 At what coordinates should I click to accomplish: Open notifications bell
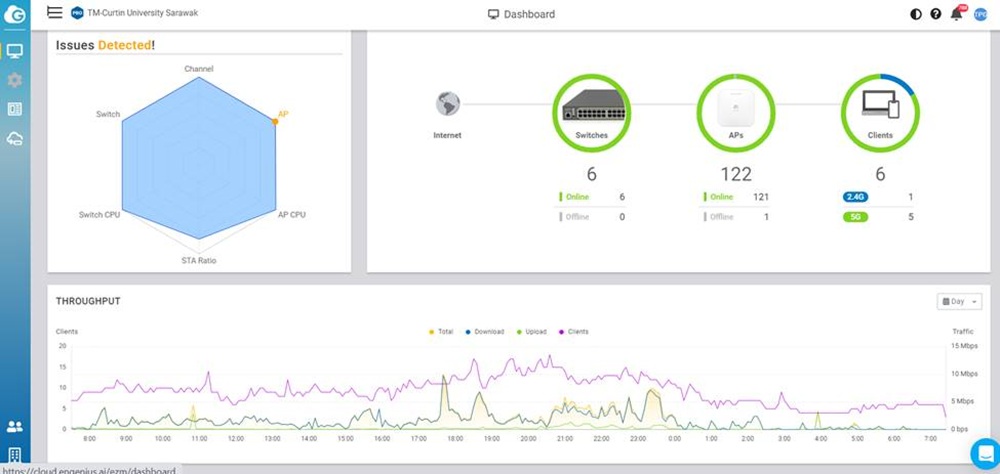coord(957,14)
